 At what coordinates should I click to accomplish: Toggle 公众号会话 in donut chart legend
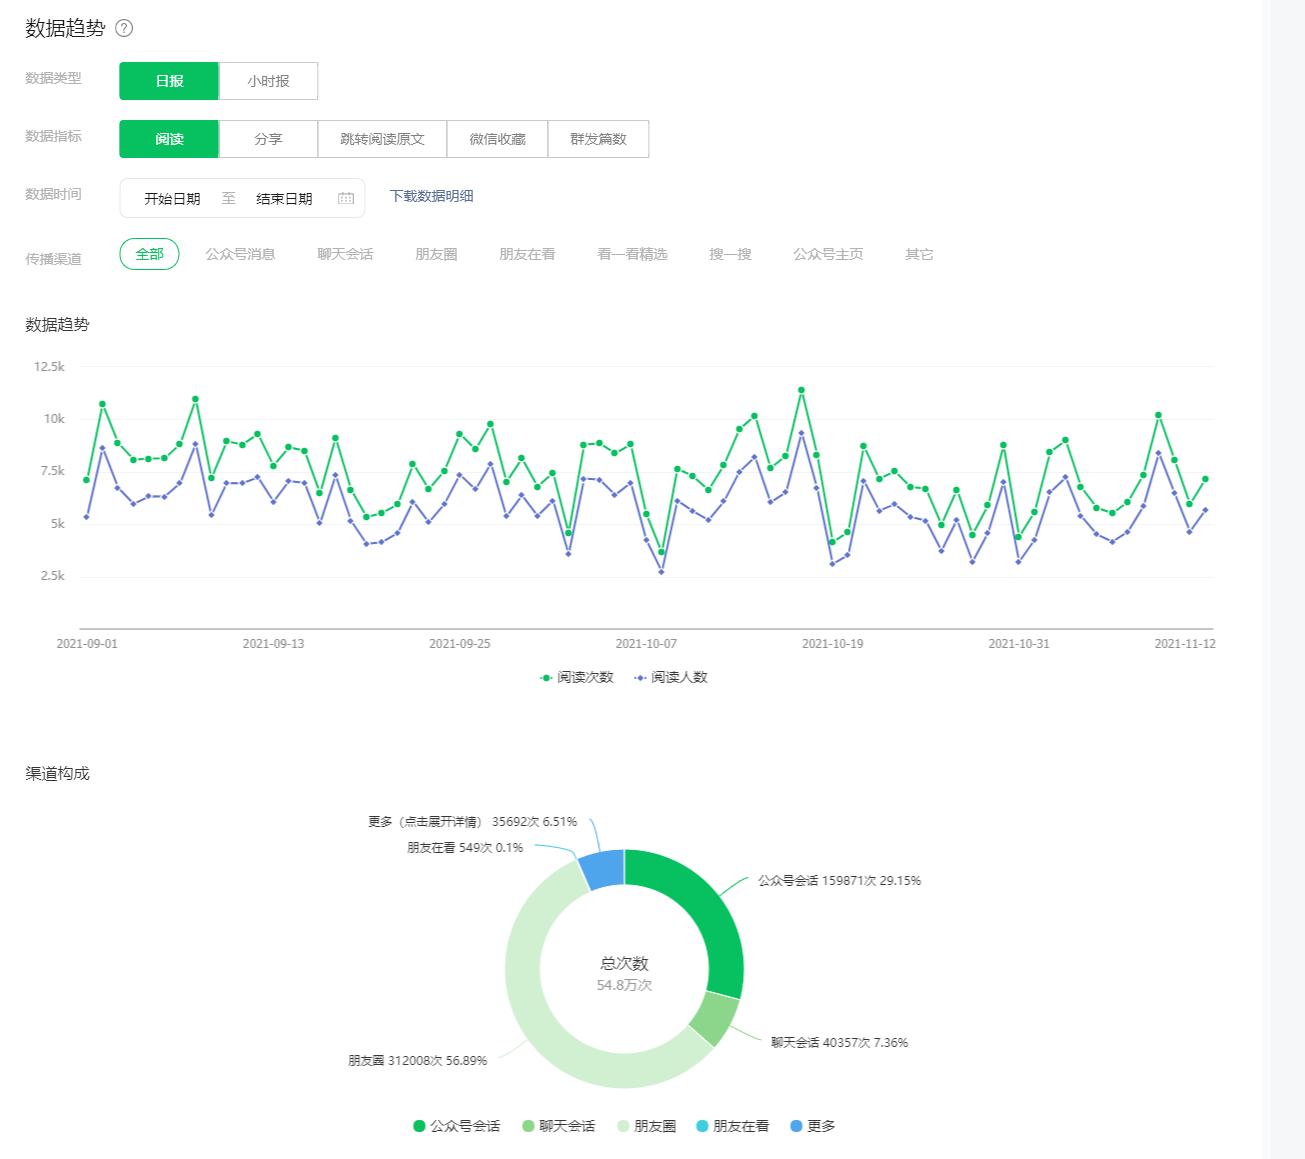(457, 1126)
